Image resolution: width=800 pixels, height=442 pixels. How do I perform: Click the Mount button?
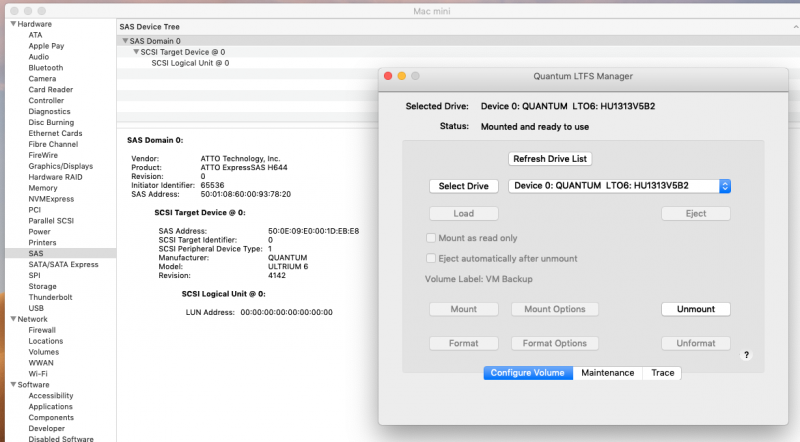464,309
